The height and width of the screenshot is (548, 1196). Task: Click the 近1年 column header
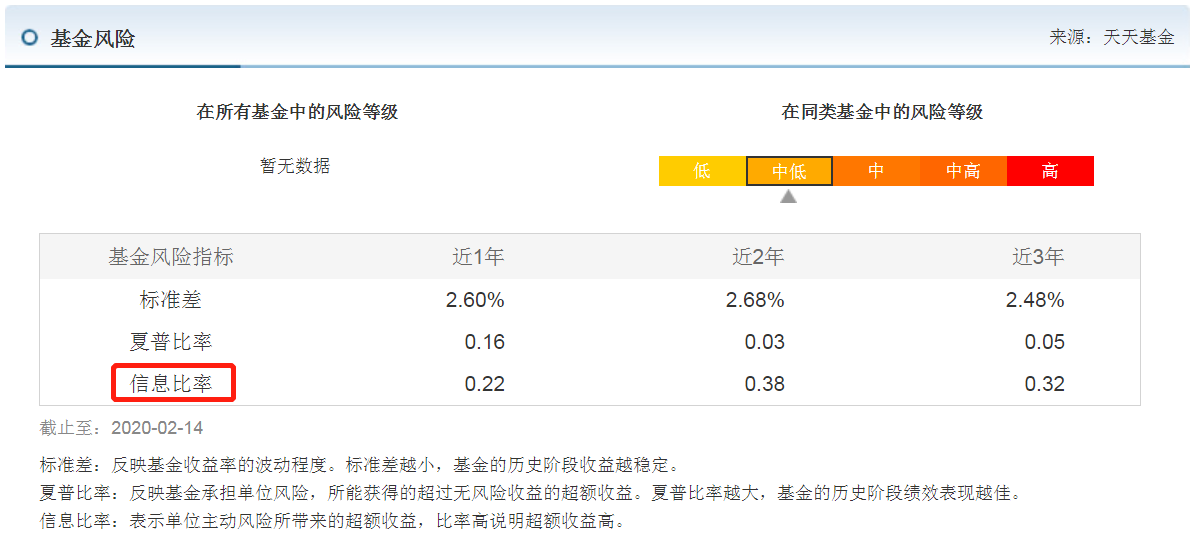pos(478,257)
